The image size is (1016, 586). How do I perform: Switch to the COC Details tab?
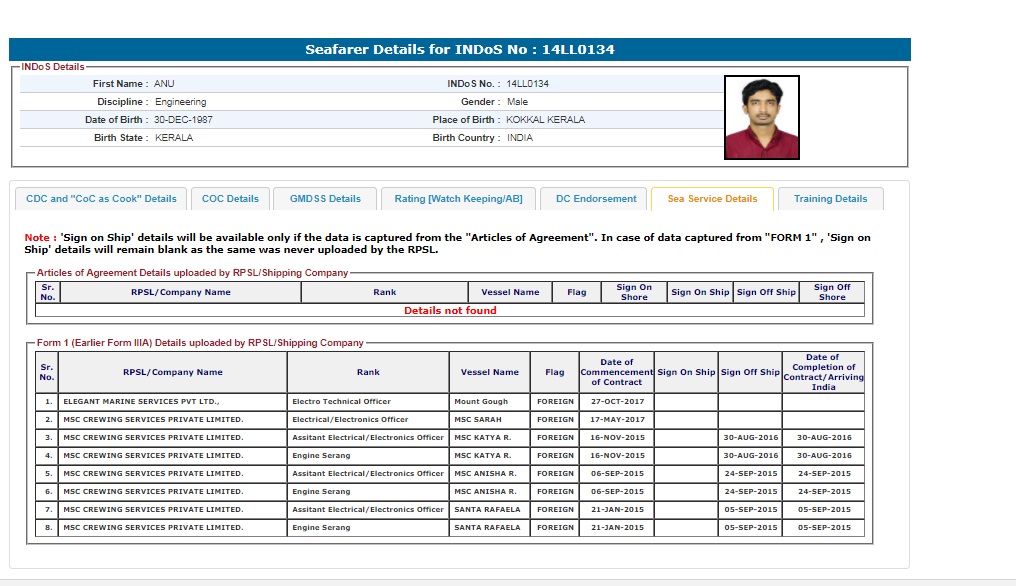(x=230, y=199)
